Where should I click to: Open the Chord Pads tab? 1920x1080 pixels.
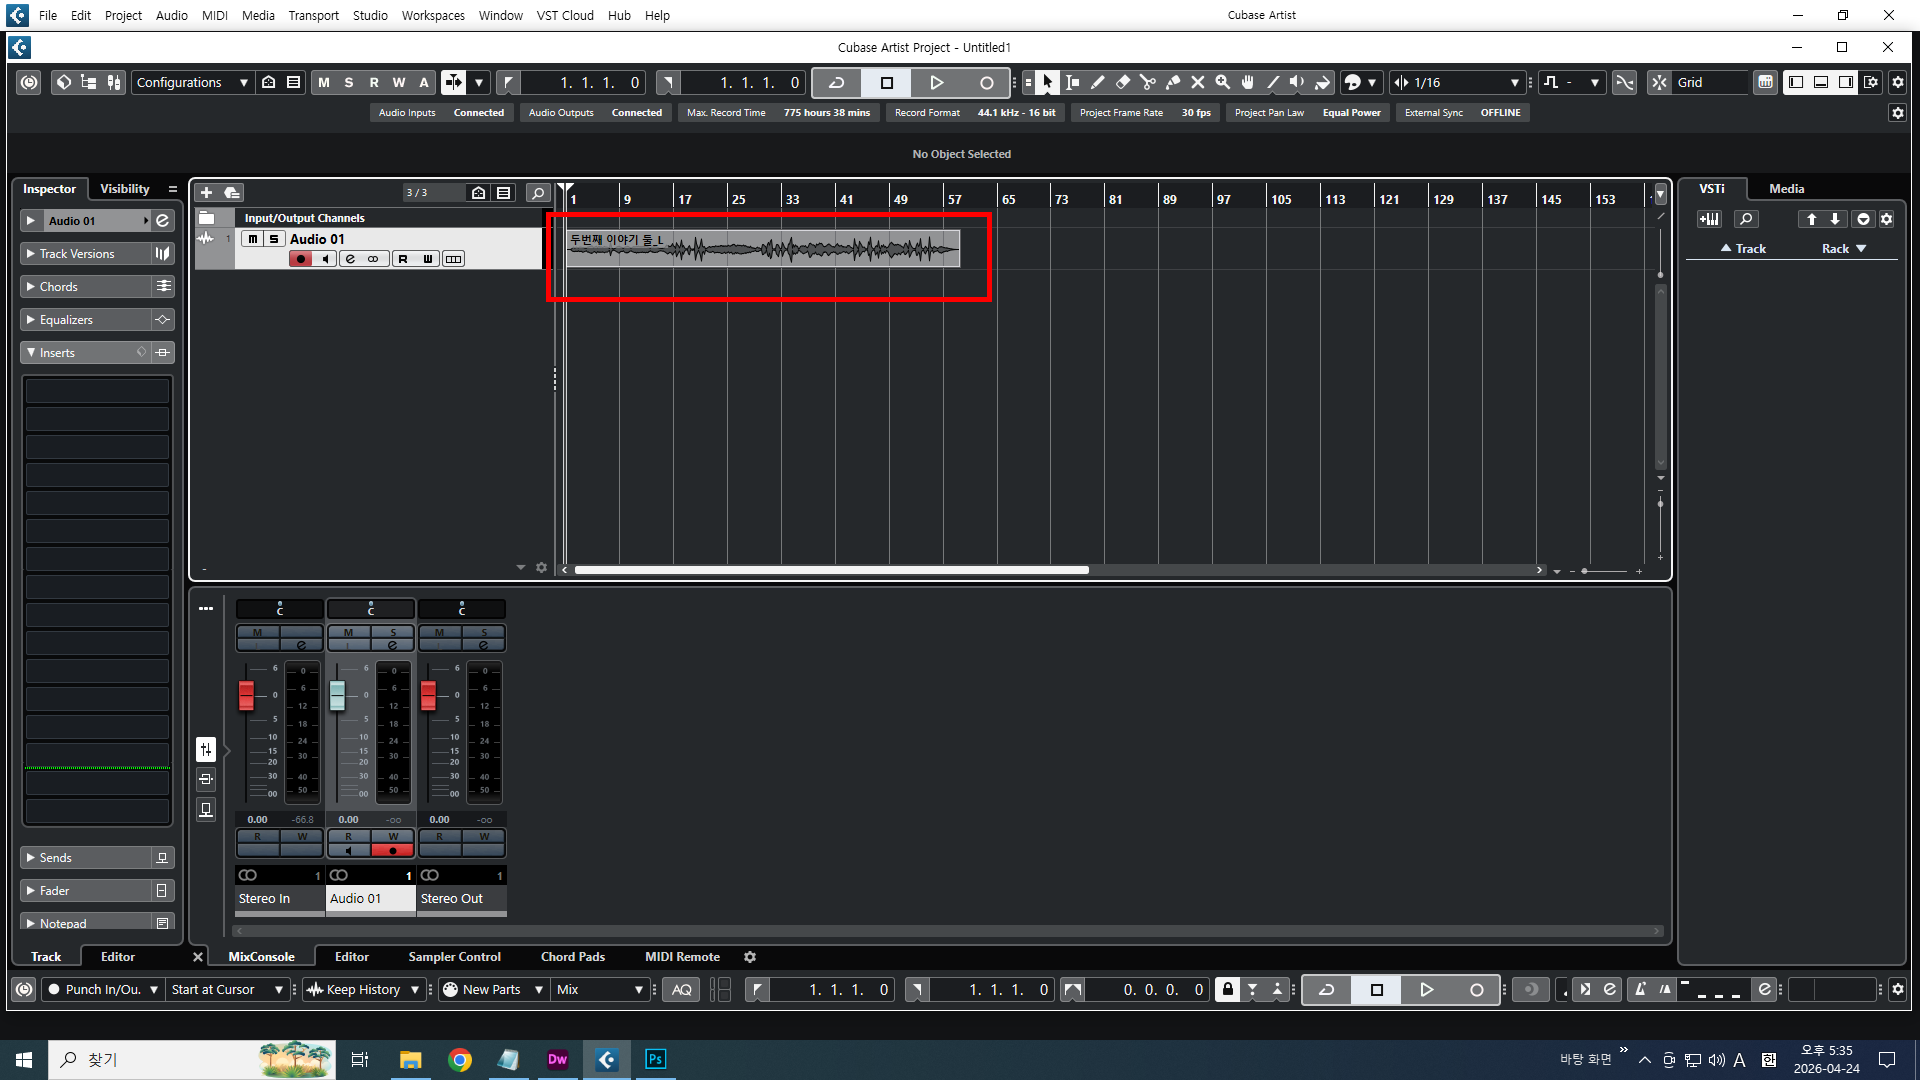click(x=573, y=957)
